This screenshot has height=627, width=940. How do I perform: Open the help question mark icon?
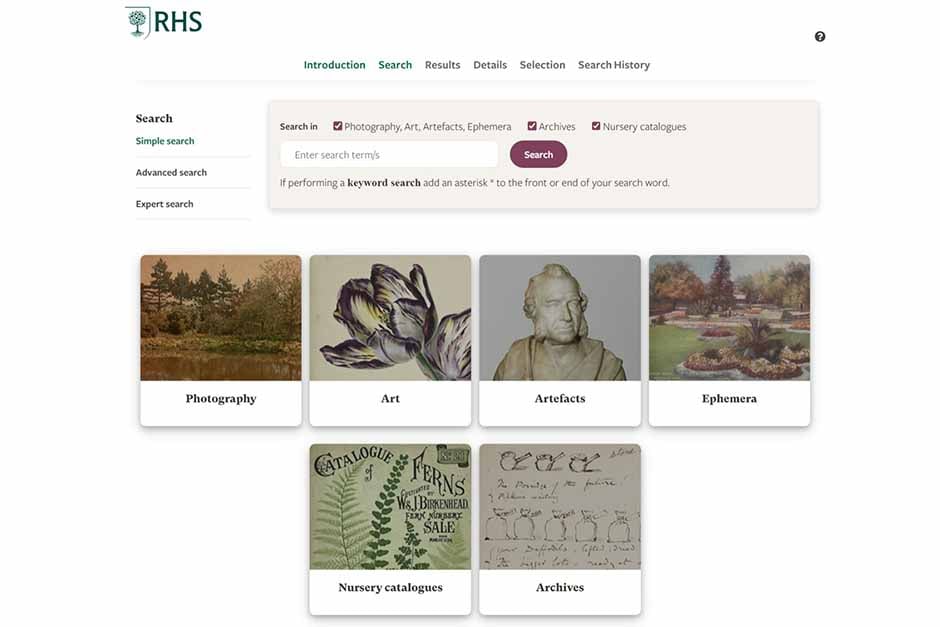pyautogui.click(x=820, y=37)
